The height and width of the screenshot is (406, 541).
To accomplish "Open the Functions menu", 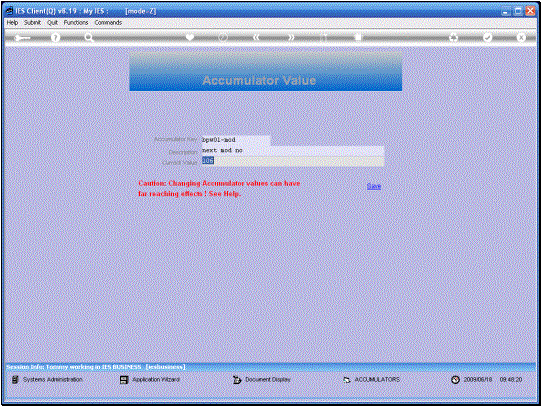I will pyautogui.click(x=76, y=22).
